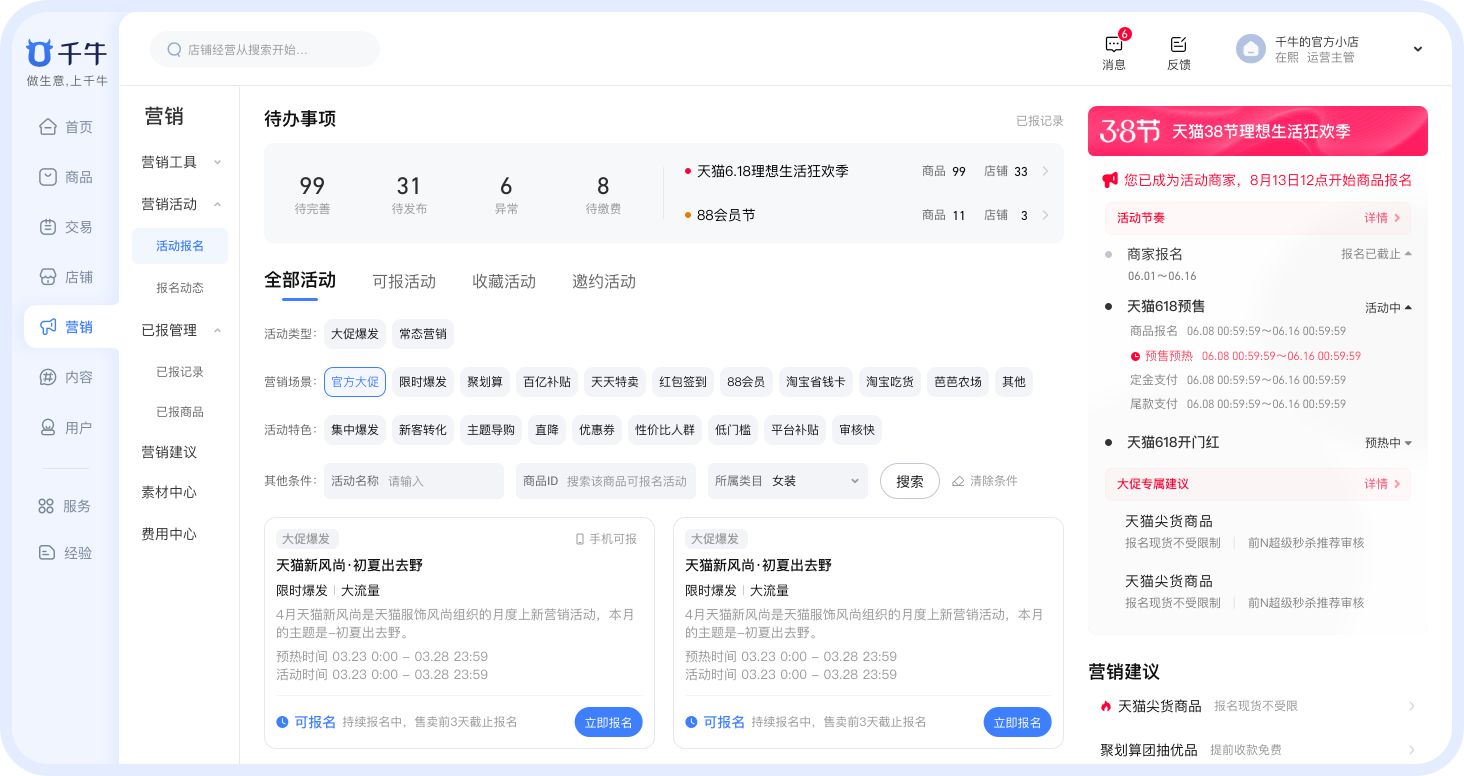This screenshot has width=1464, height=776.
Task: Click the flame icon beside 天猫尖货商品
Action: click(1106, 706)
